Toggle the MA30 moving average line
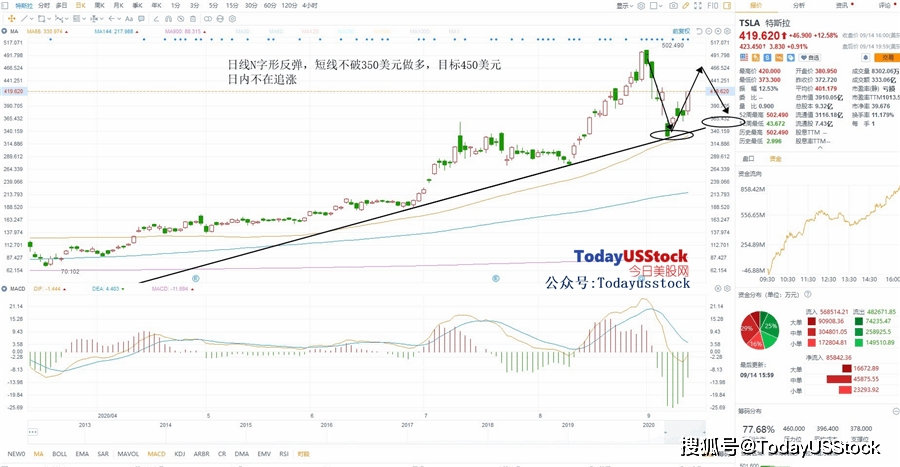This screenshot has height=467, width=900. coord(242,31)
